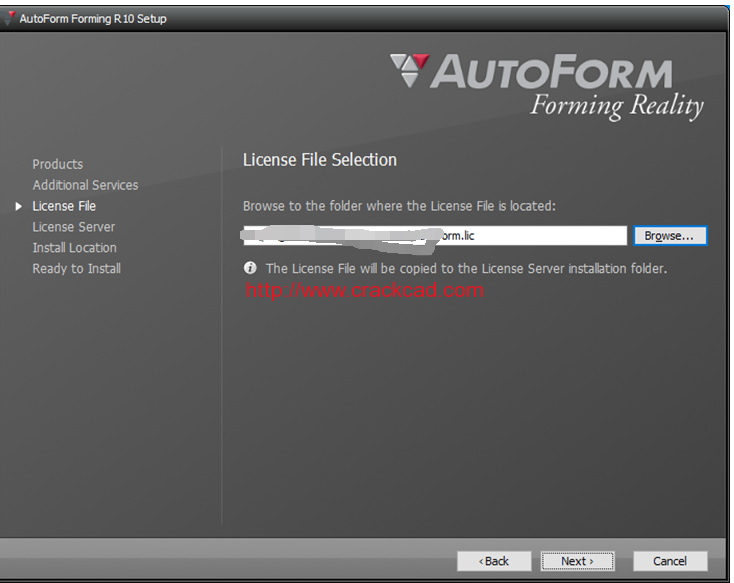Click 'The License File will be copied' note
Viewport: 734px width, 583px height.
tap(466, 268)
